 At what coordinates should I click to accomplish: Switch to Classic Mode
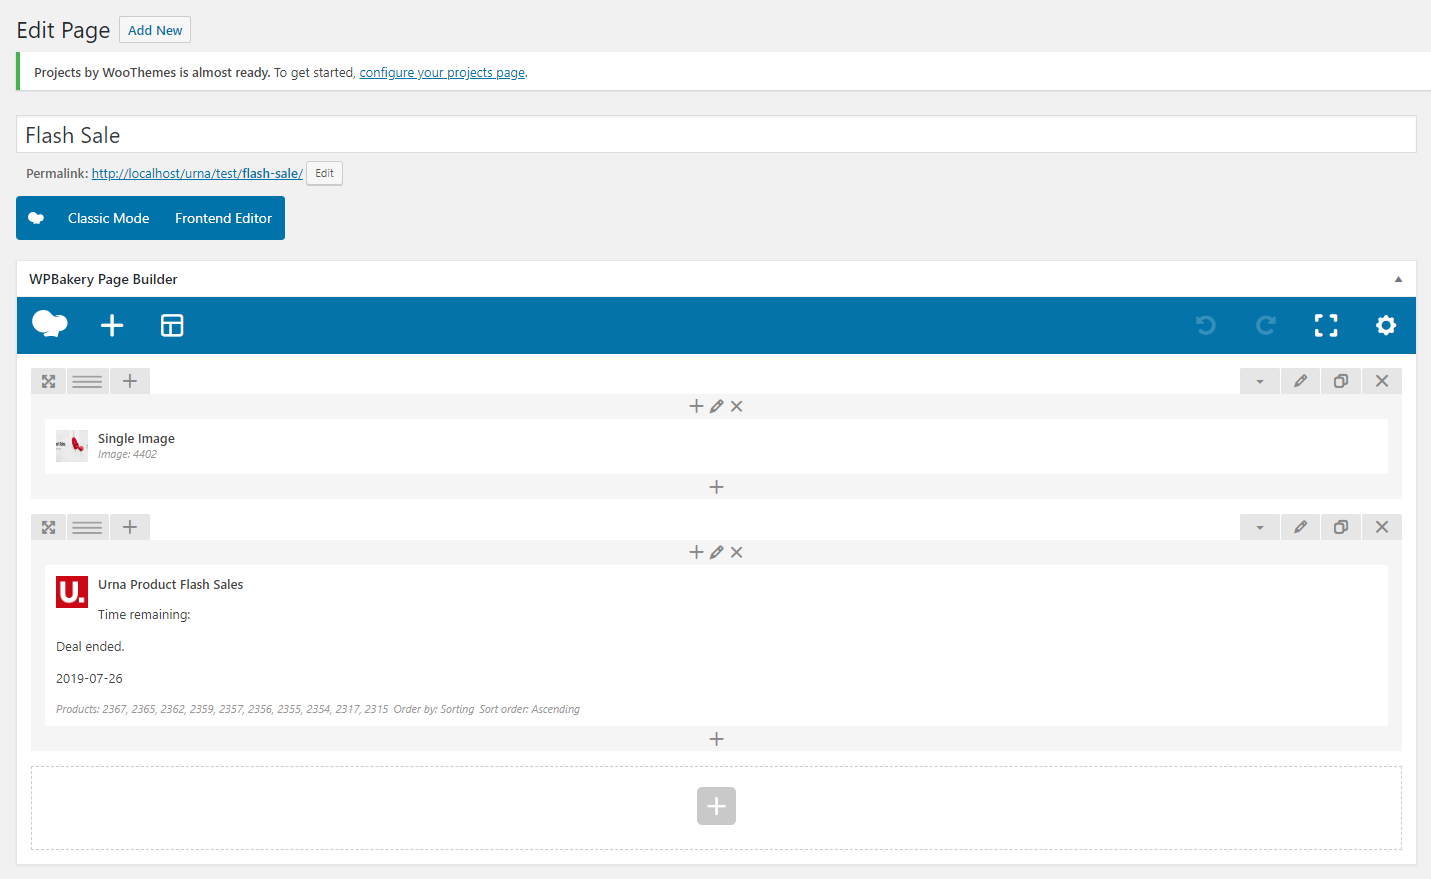108,218
